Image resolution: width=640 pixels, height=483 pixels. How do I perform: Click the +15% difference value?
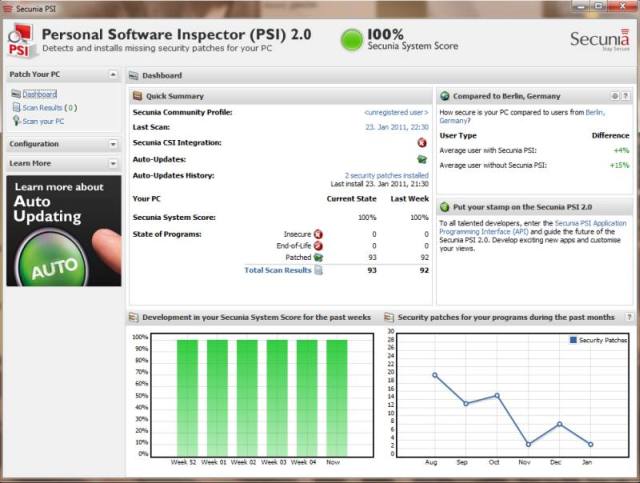[619, 165]
